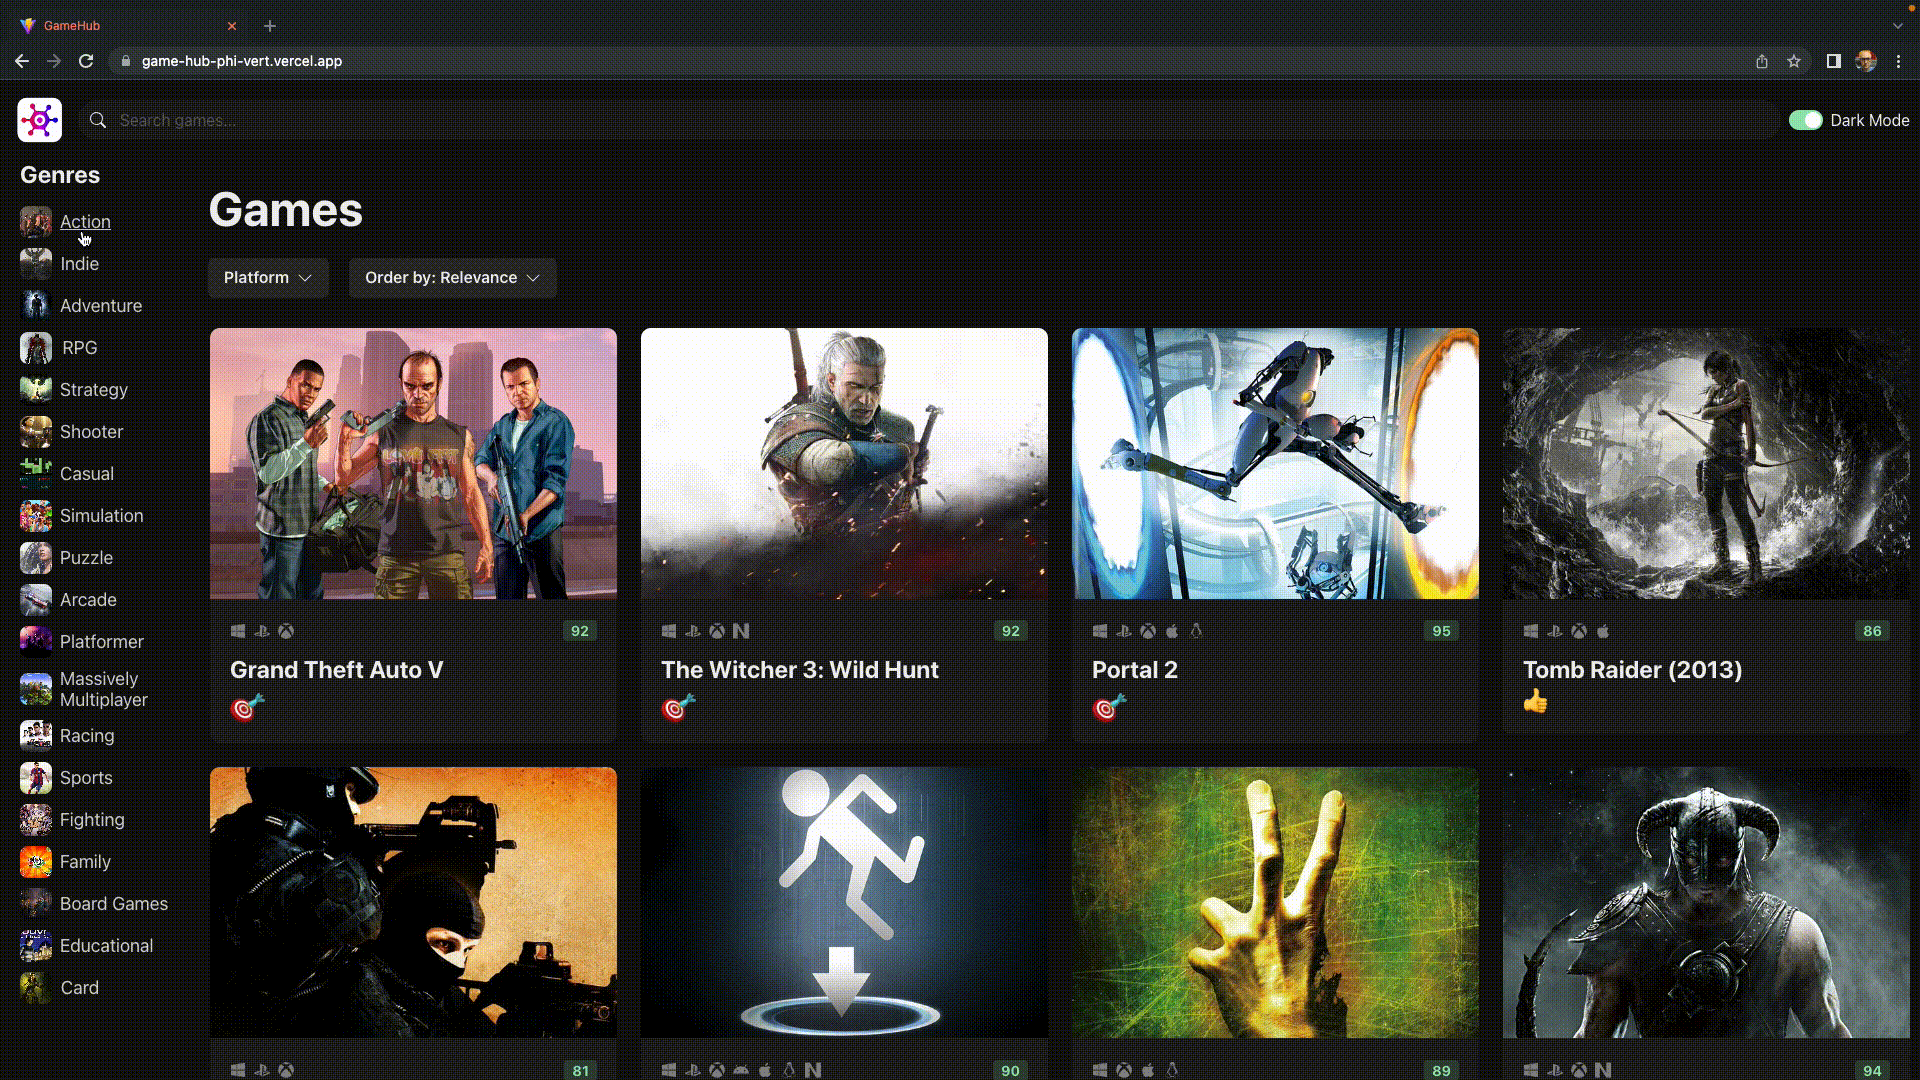Choose the Platformer genre
1920x1080 pixels.
(x=102, y=642)
